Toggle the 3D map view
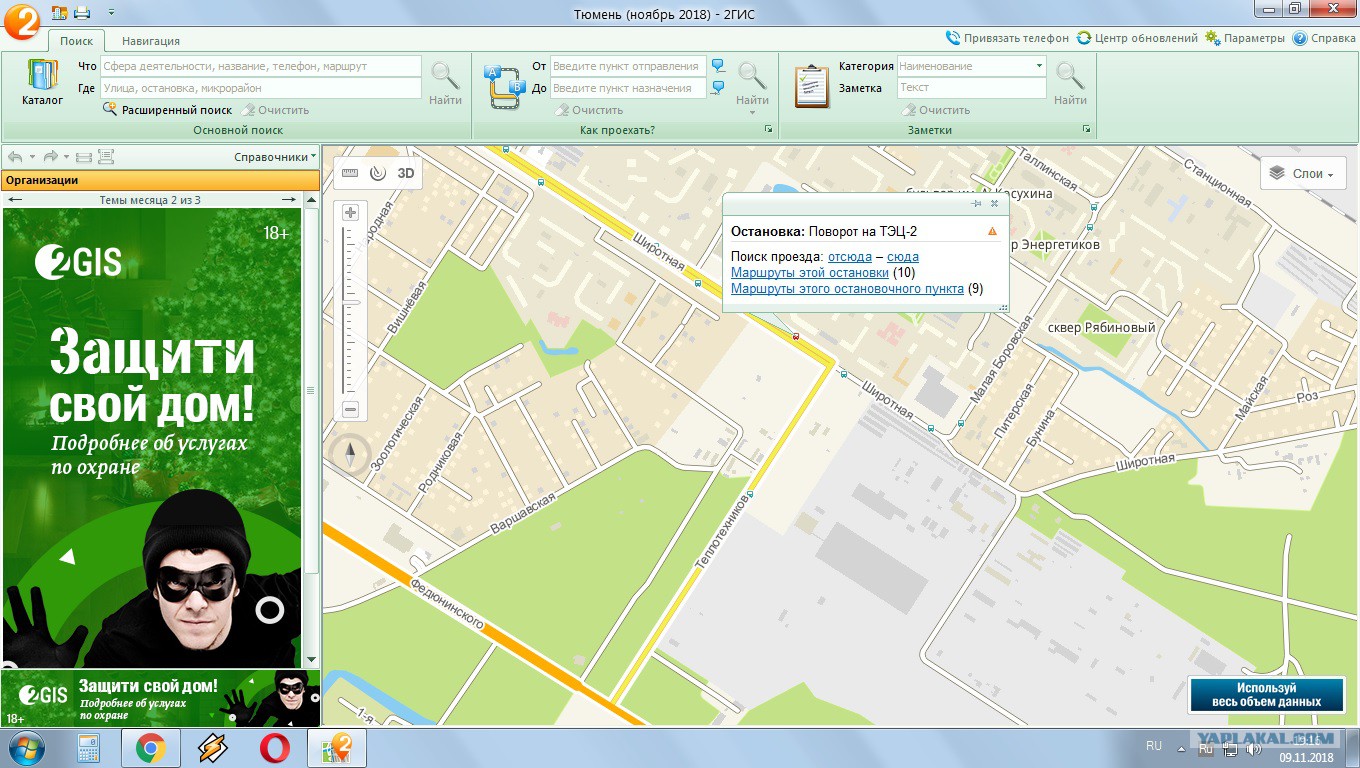 (x=406, y=173)
